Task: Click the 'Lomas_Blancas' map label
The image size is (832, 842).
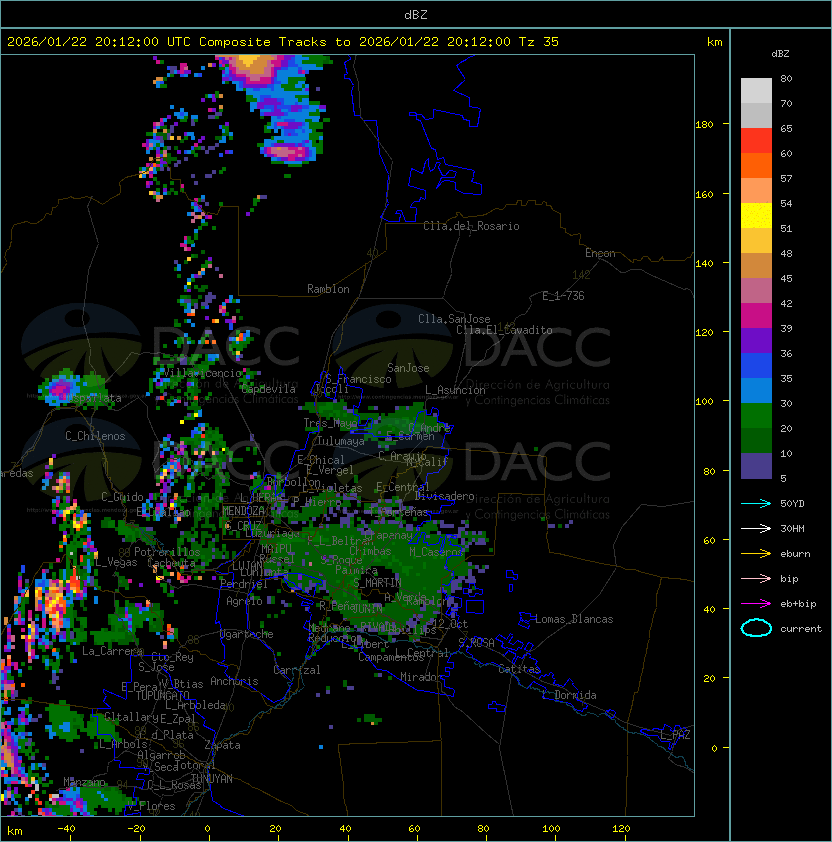Action: pyautogui.click(x=574, y=619)
